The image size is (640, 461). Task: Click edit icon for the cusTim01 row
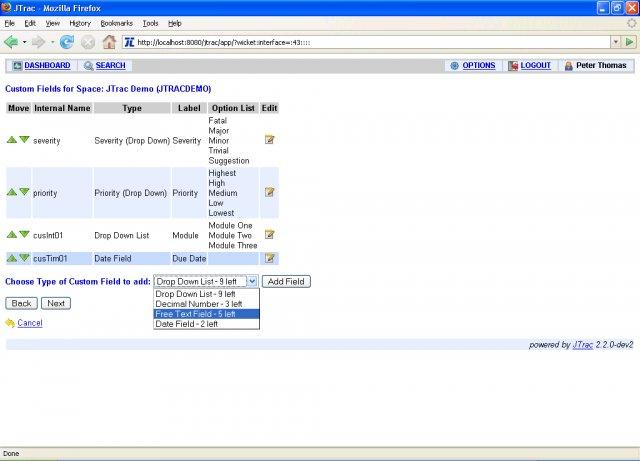(269, 258)
